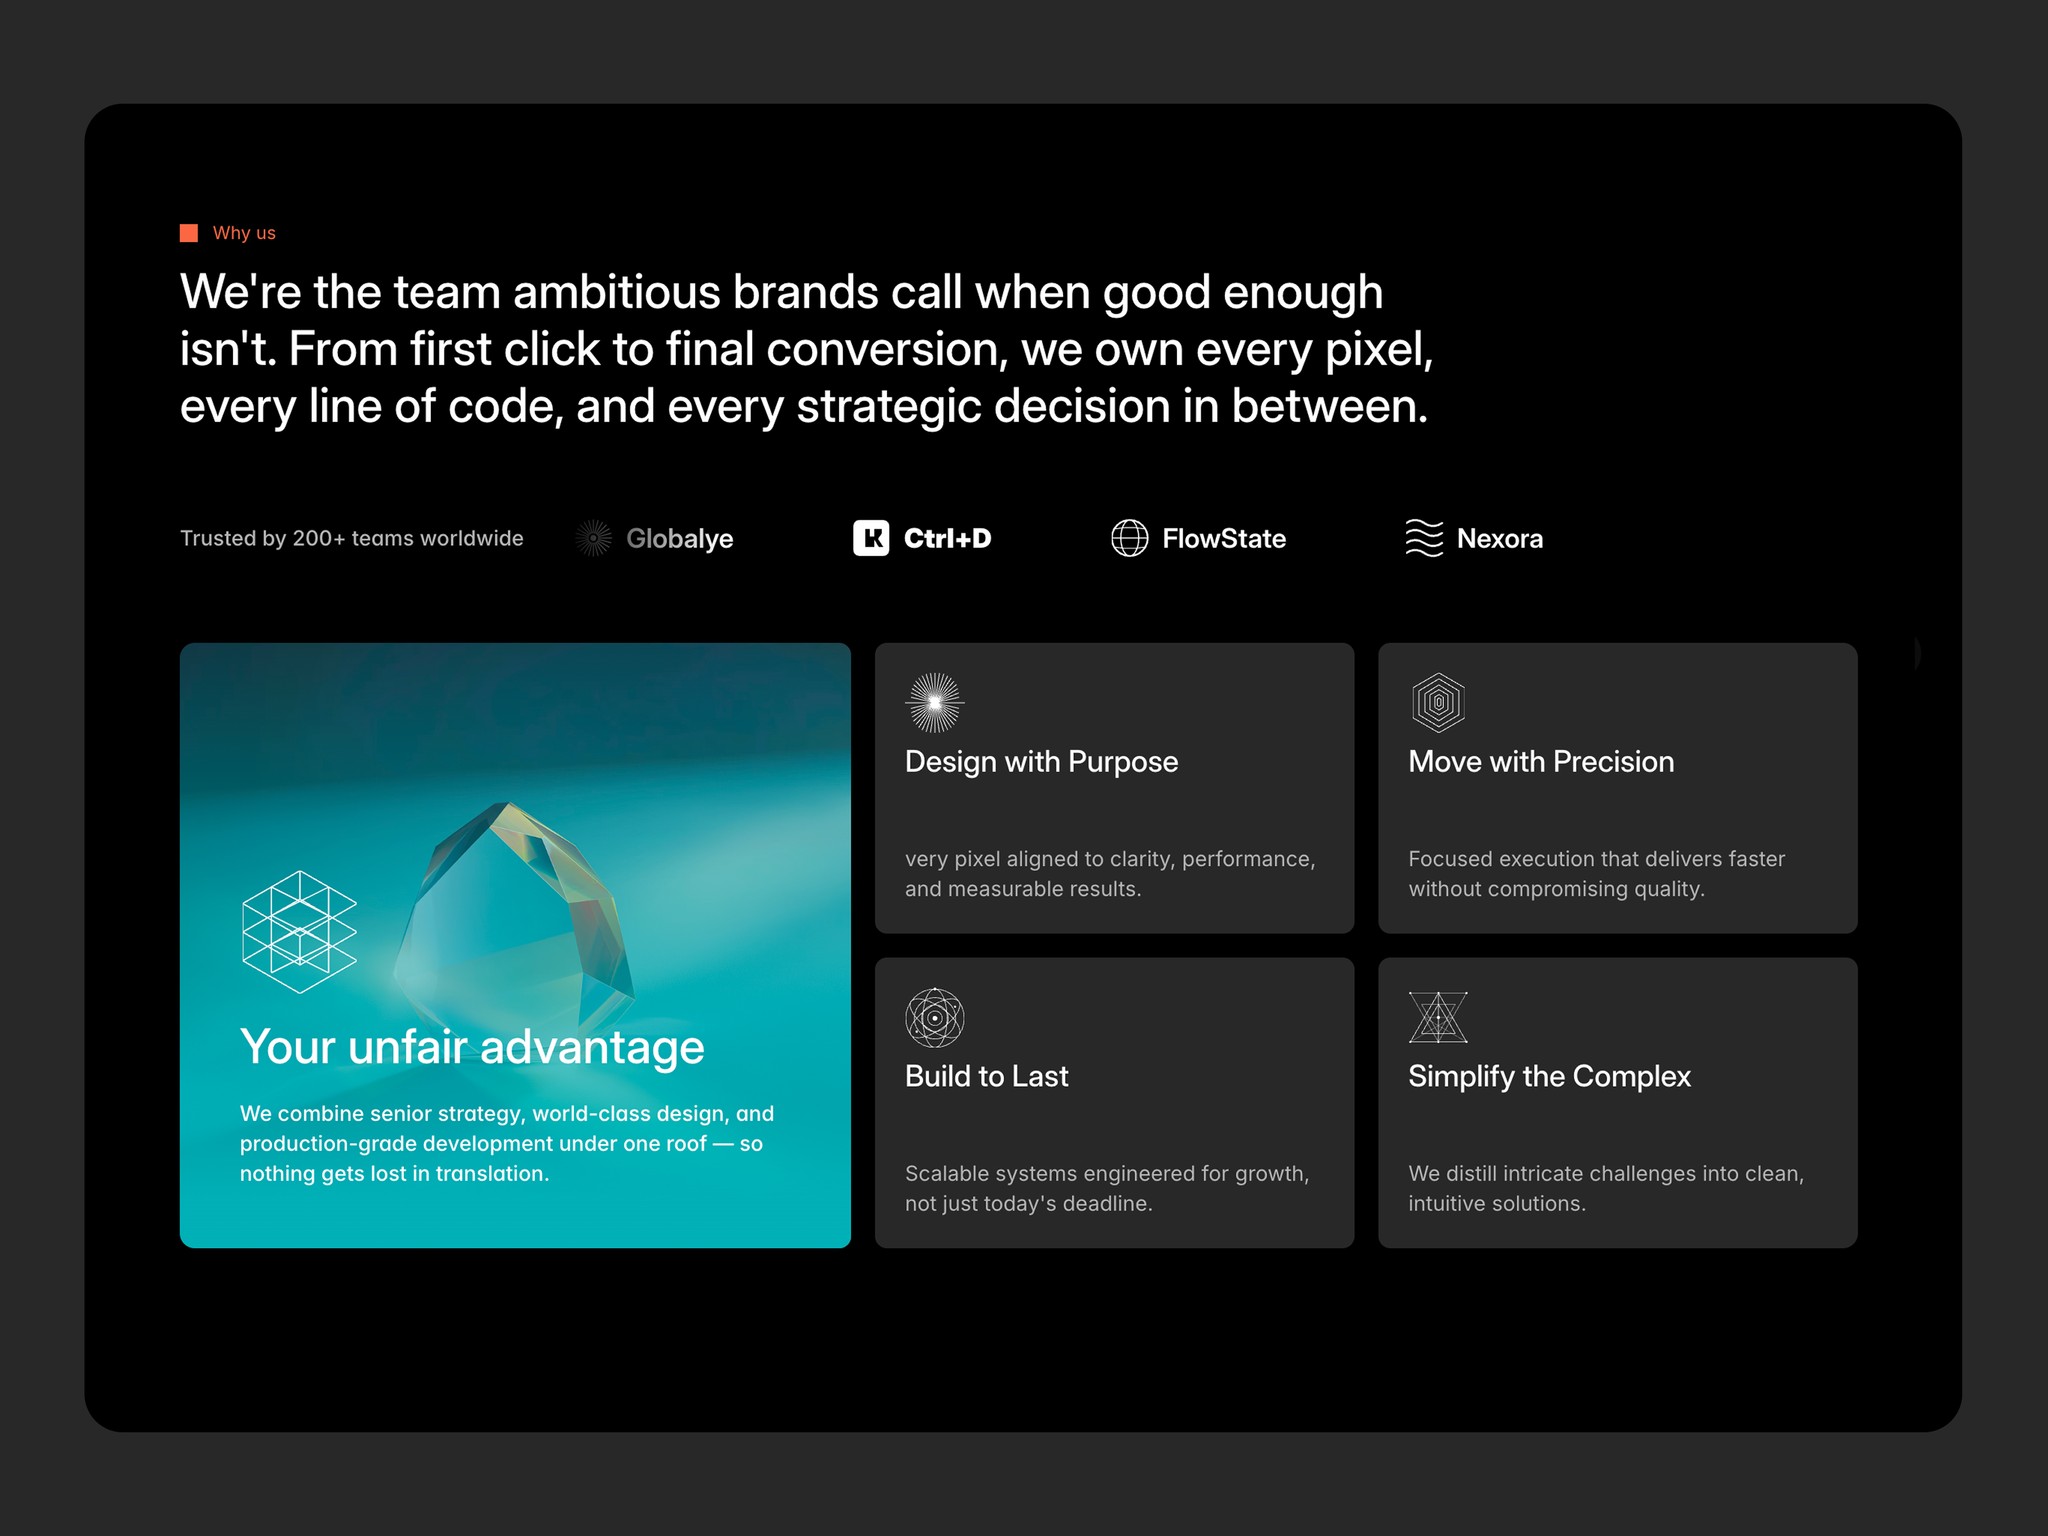
Task: Click the FlowState brand name
Action: click(x=1224, y=539)
